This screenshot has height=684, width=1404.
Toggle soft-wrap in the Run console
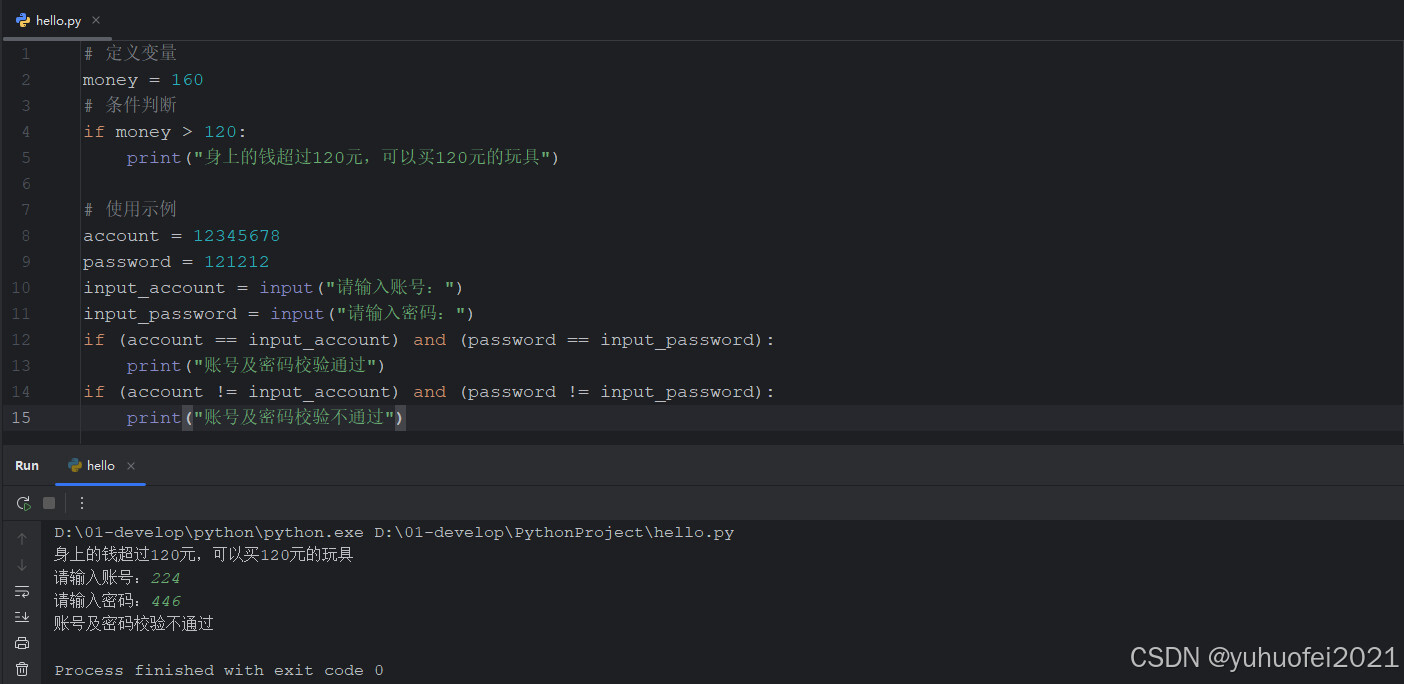point(22,591)
